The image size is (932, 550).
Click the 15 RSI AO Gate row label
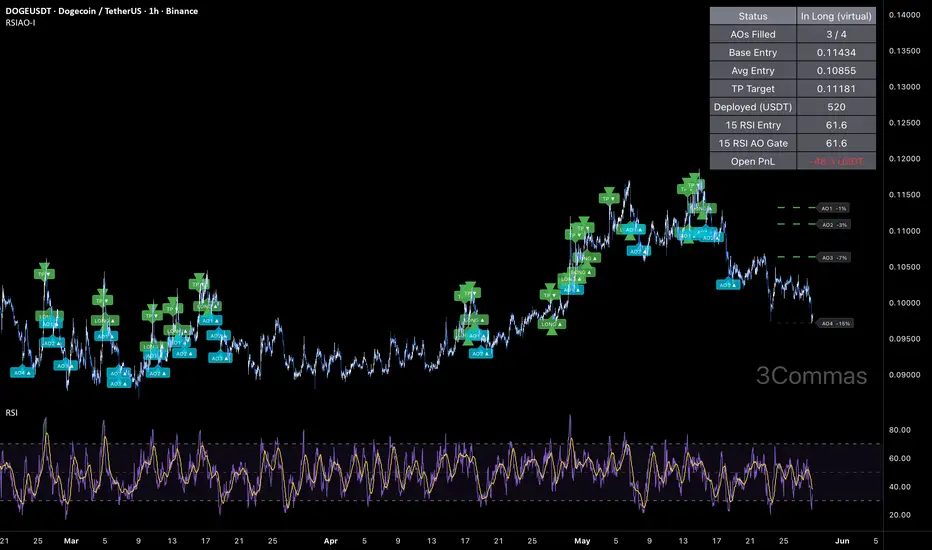pos(752,143)
